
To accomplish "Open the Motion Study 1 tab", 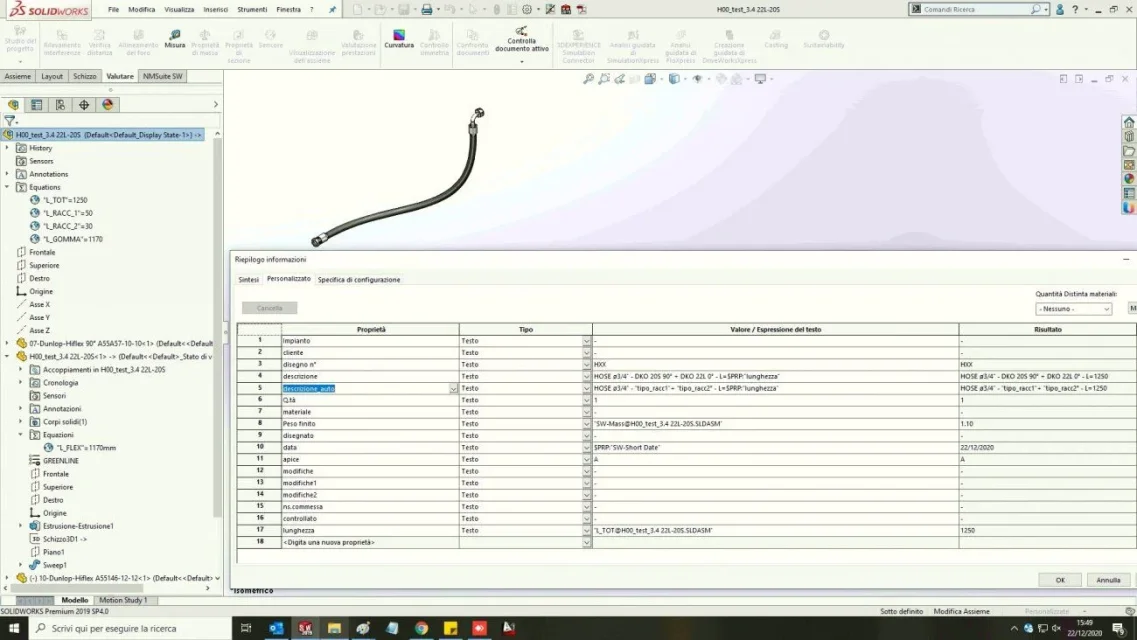I will (x=123, y=600).
